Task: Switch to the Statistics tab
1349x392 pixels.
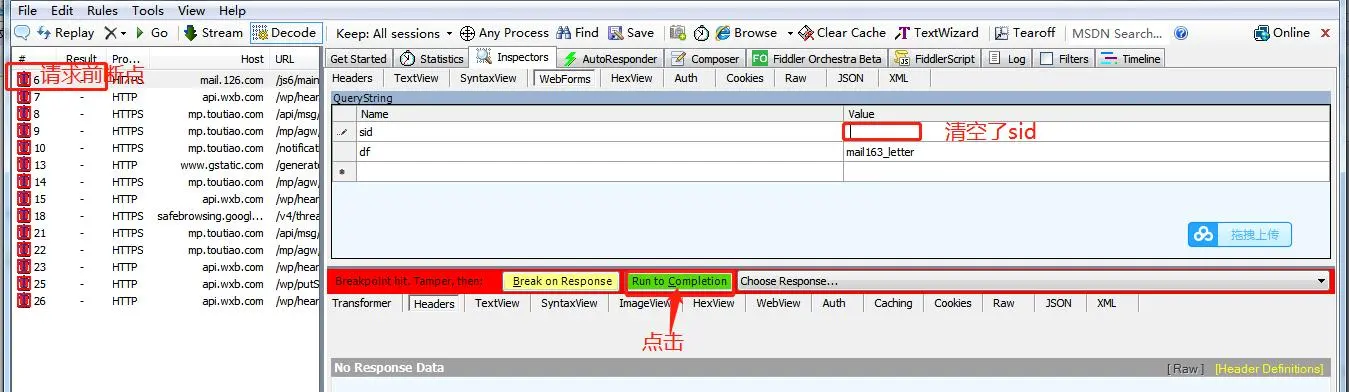Action: pos(432,59)
